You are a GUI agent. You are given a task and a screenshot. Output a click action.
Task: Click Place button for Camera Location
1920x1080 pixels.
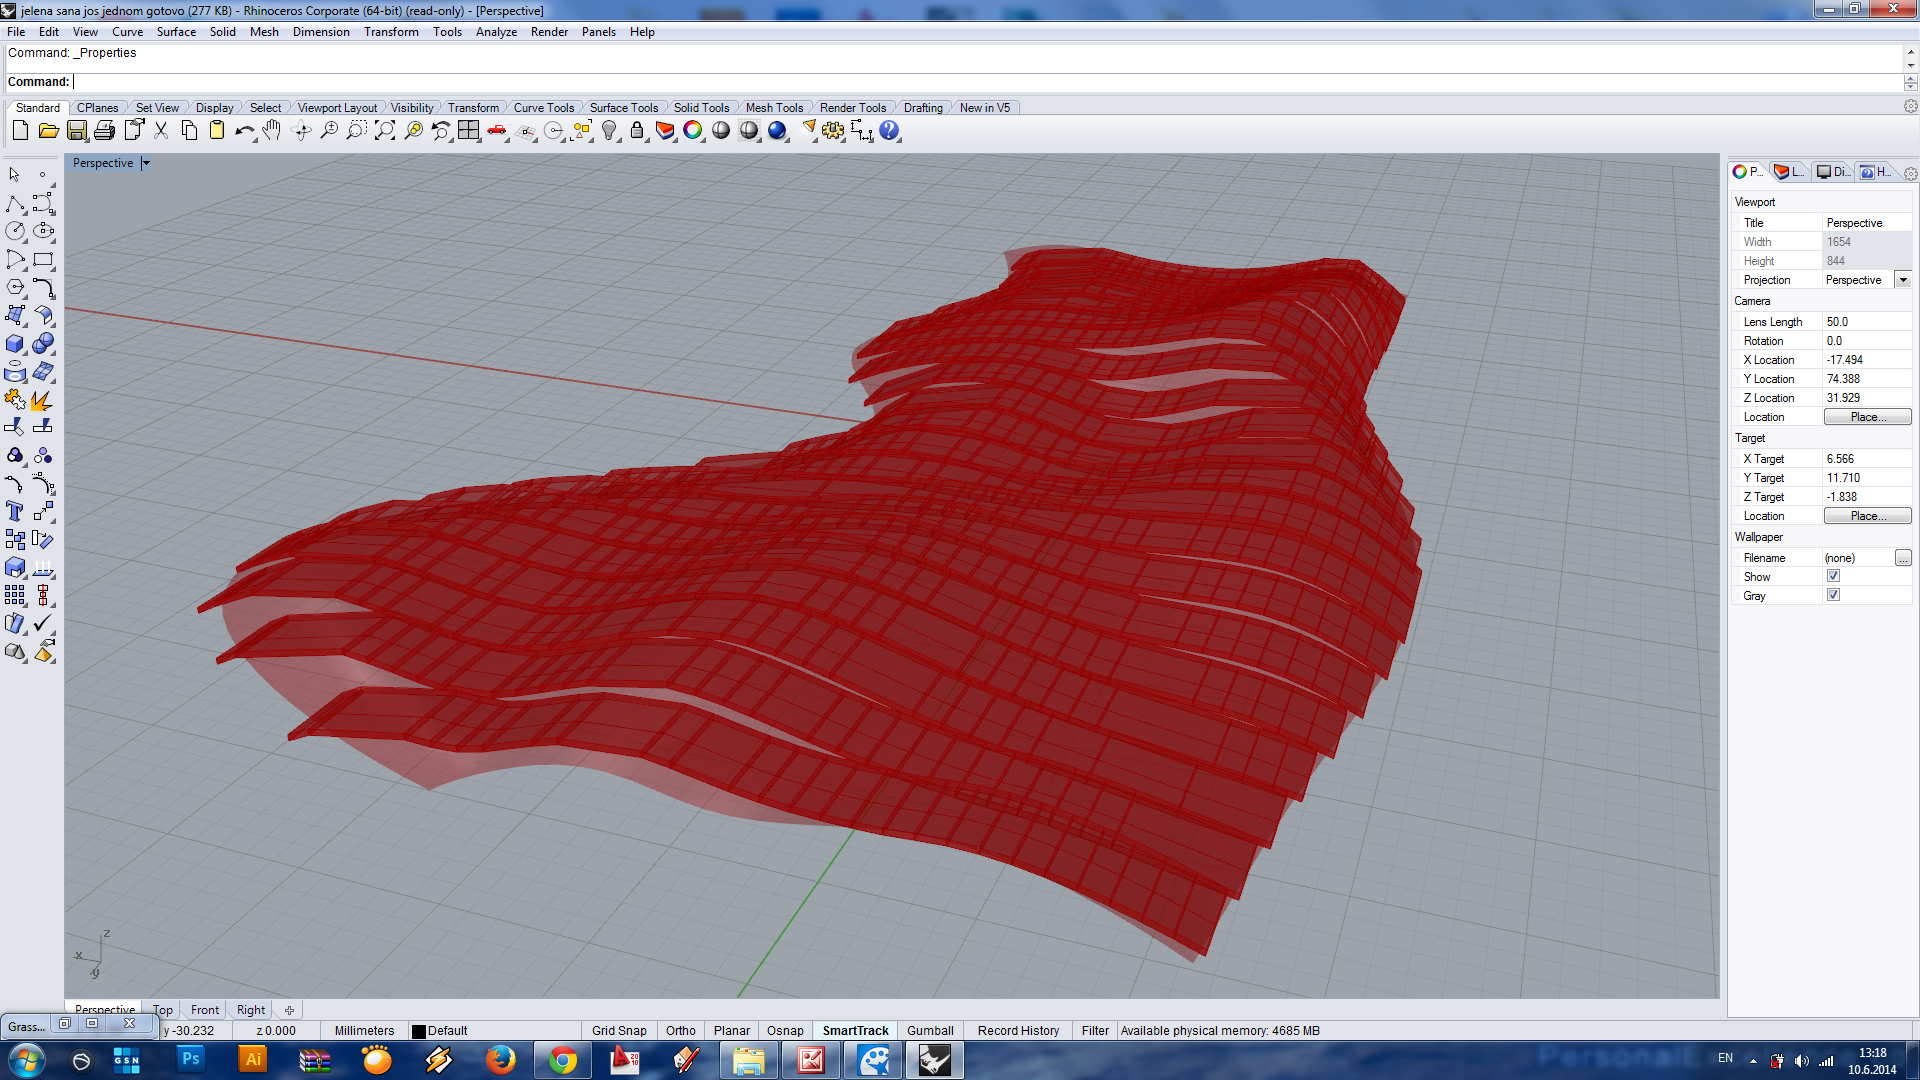pyautogui.click(x=1867, y=417)
